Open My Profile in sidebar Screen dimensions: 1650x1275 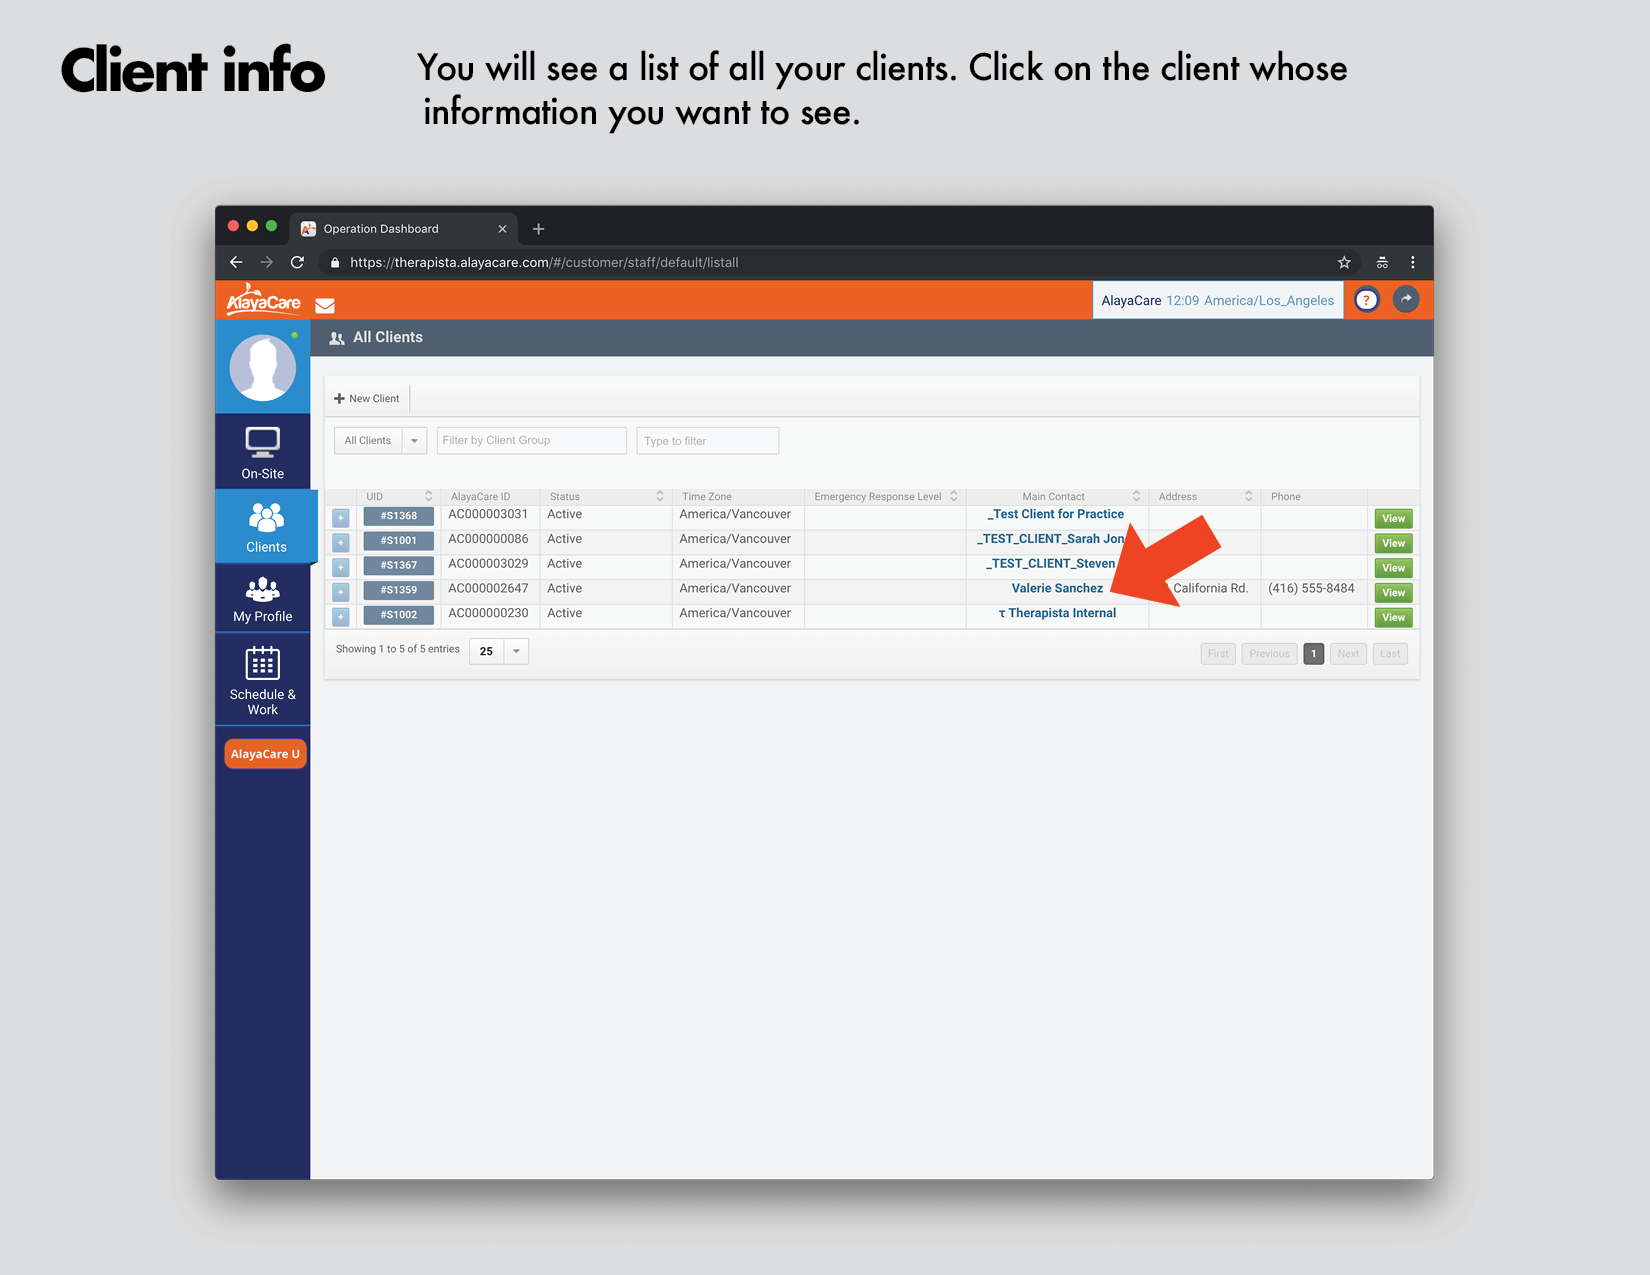coord(263,598)
